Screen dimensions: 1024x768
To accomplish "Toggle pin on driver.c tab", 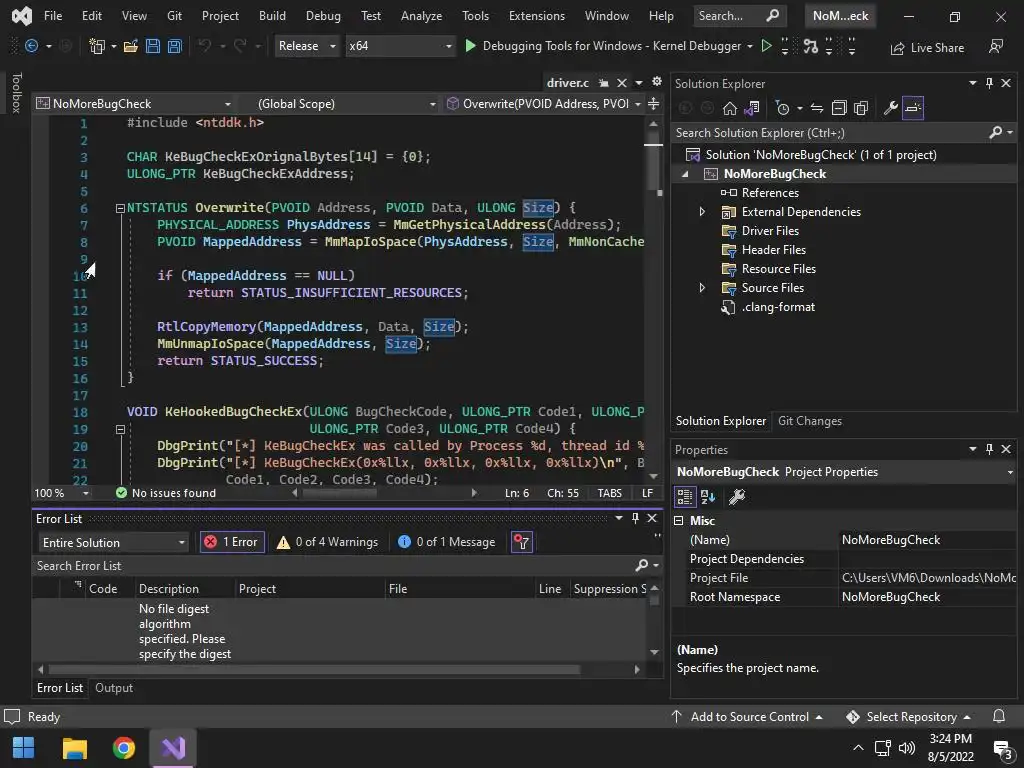I will pyautogui.click(x=603, y=83).
